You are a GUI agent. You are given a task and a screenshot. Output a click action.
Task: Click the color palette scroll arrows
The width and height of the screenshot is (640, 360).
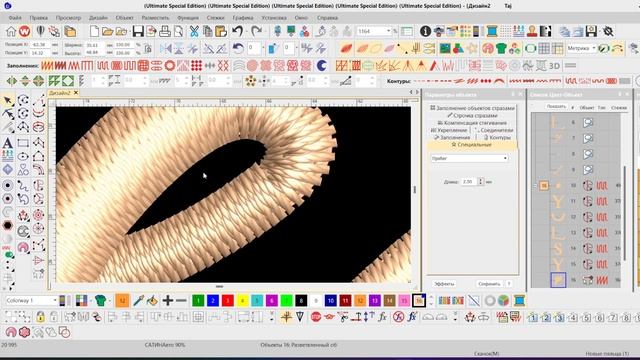pos(431,301)
